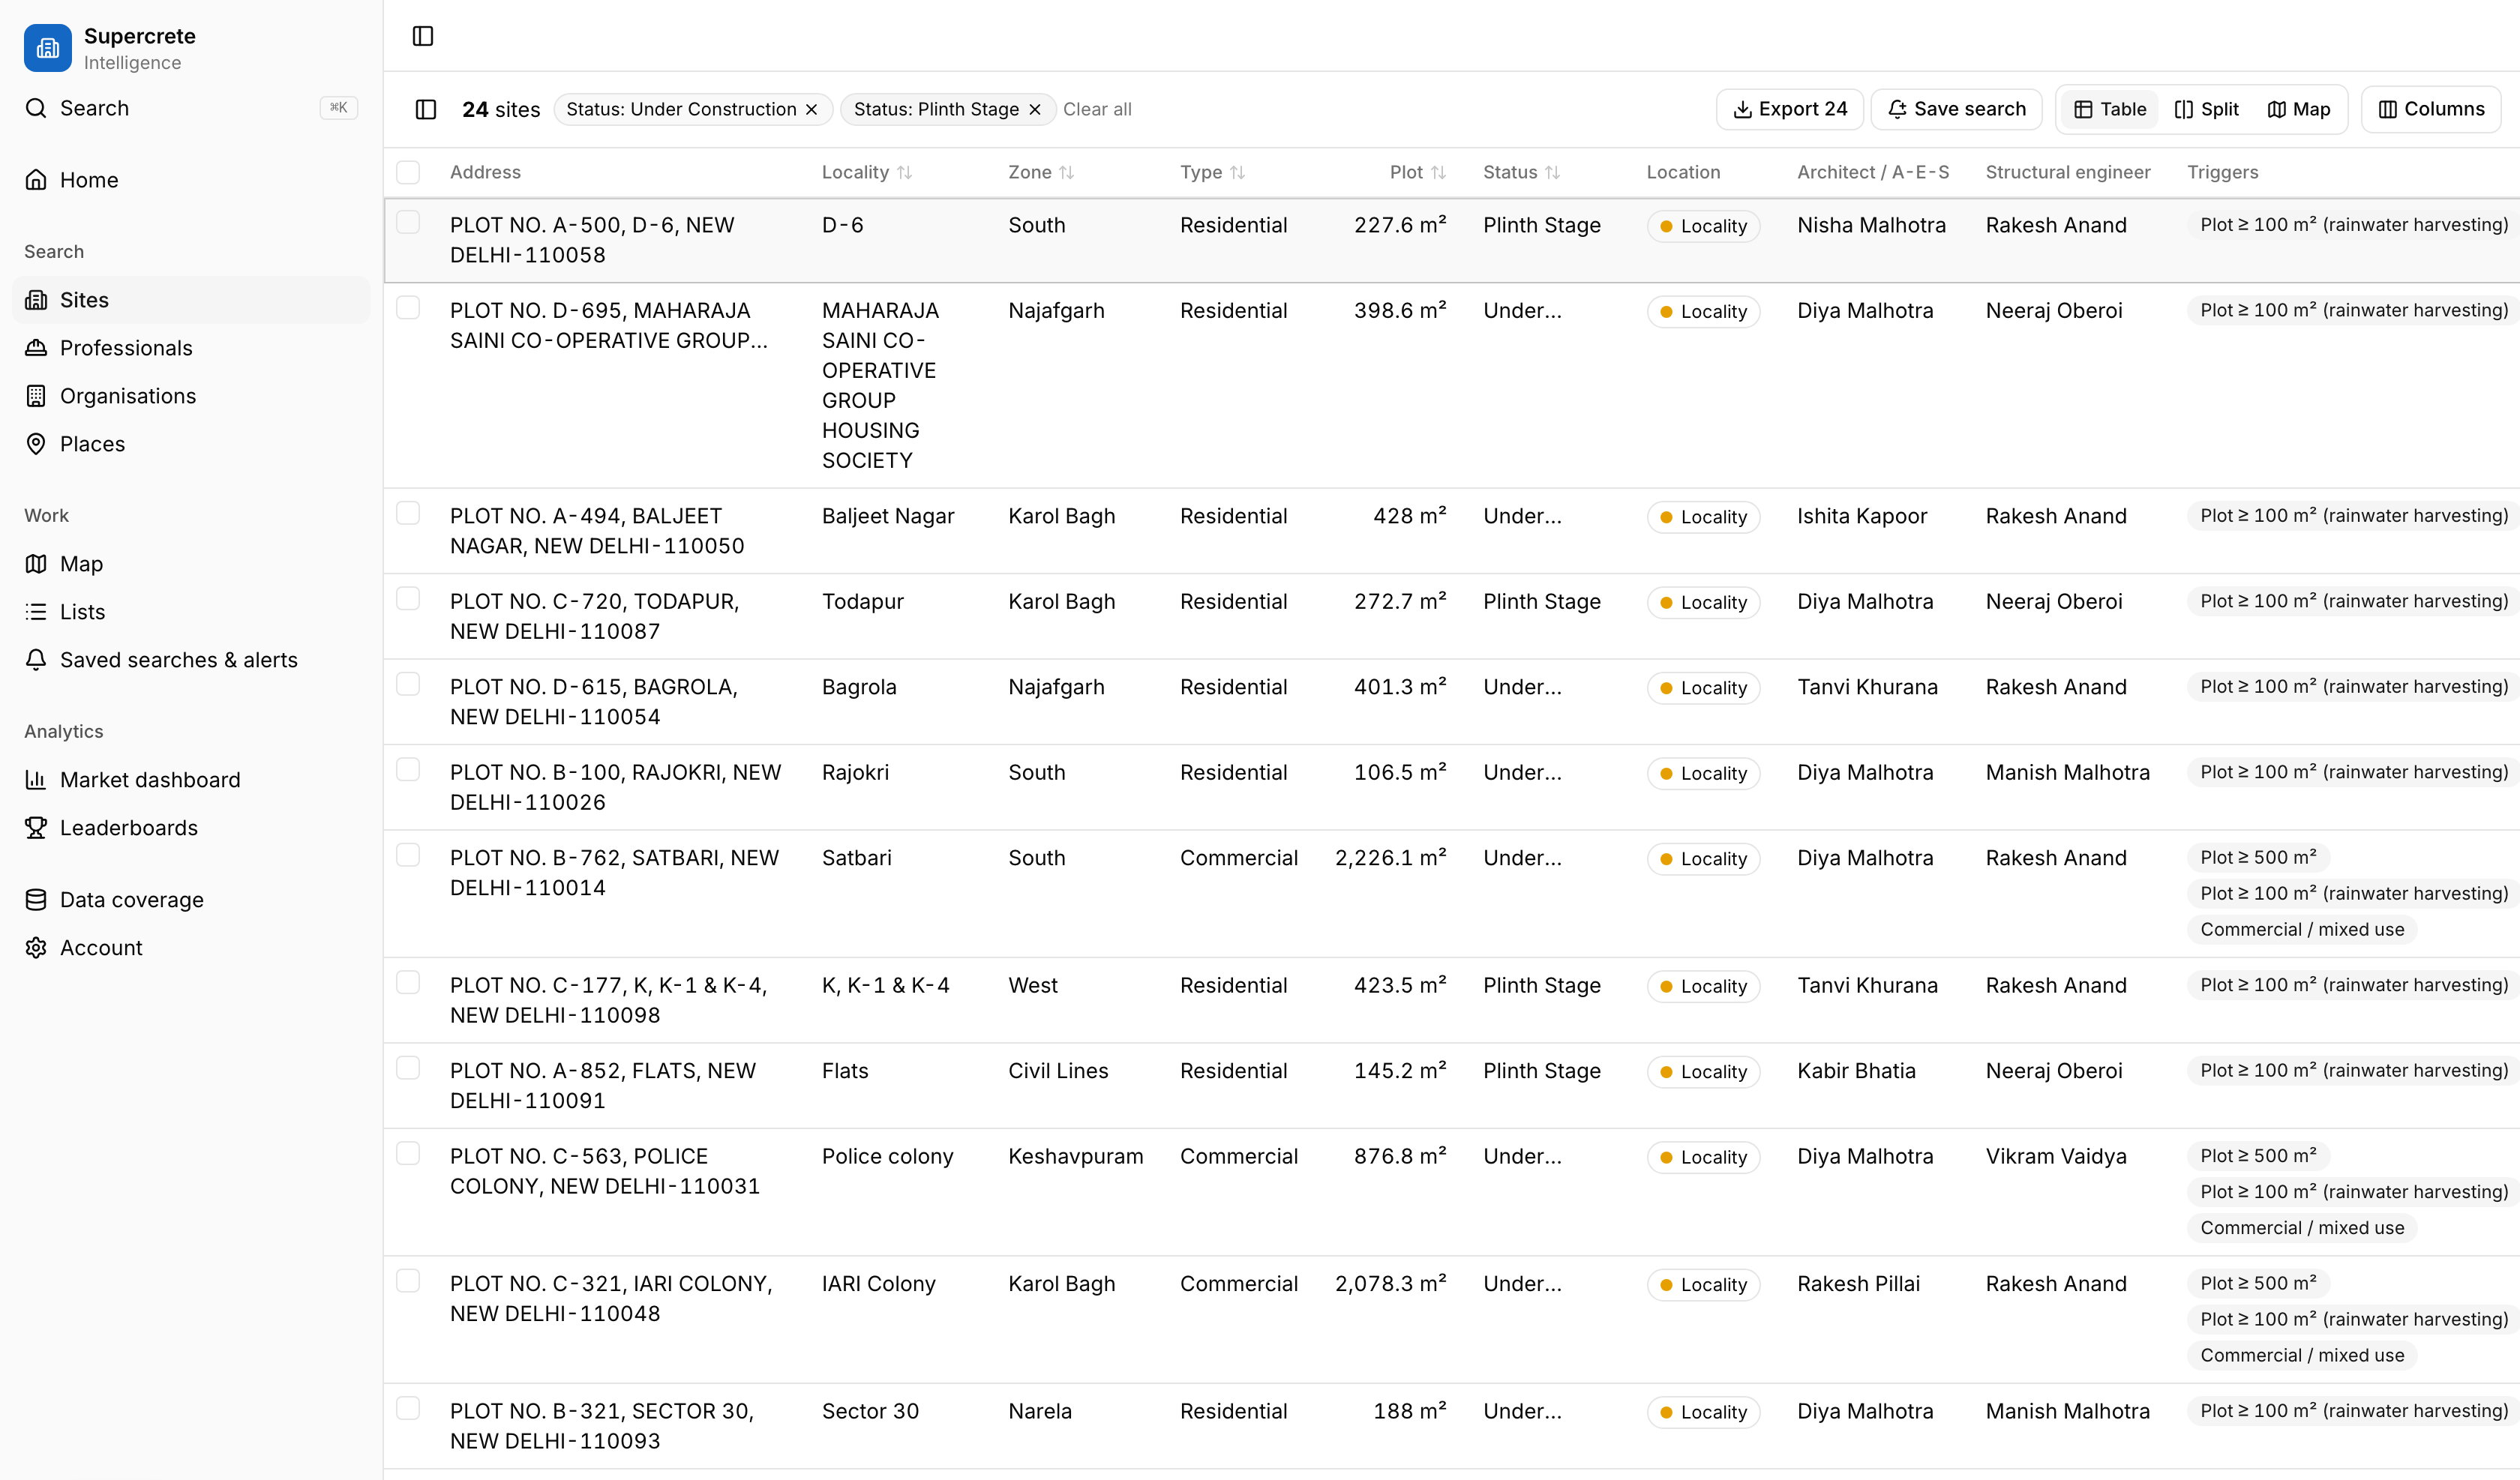
Task: Select the PLOT NO. A-494 row checkbox
Action: tap(408, 513)
